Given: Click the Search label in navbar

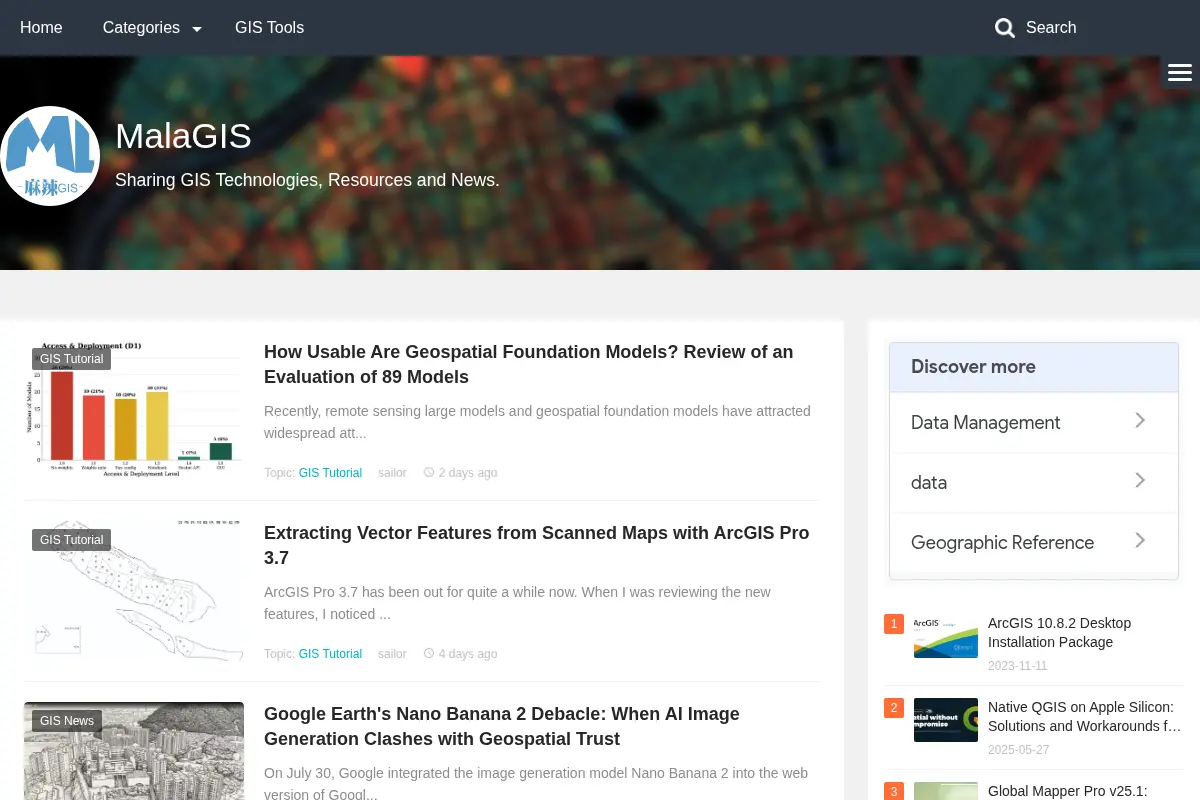Looking at the screenshot, I should pyautogui.click(x=1051, y=28).
